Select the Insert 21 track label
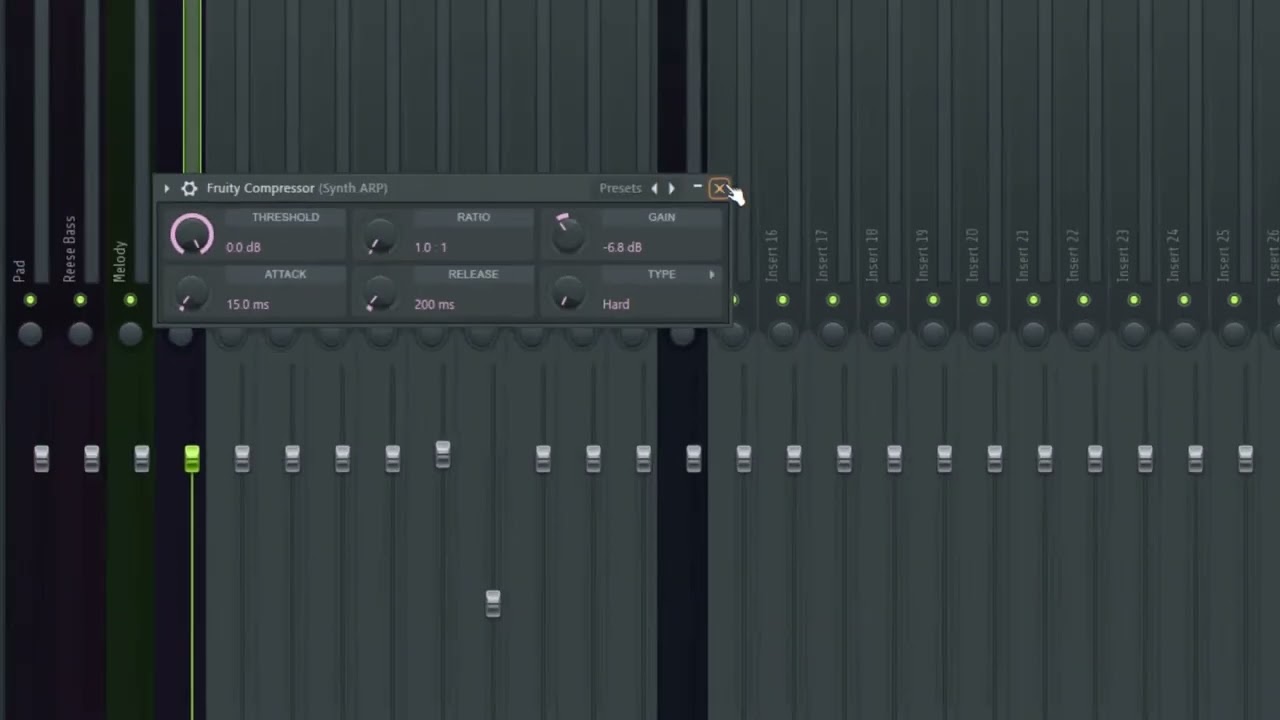This screenshot has height=720, width=1280. click(1022, 255)
